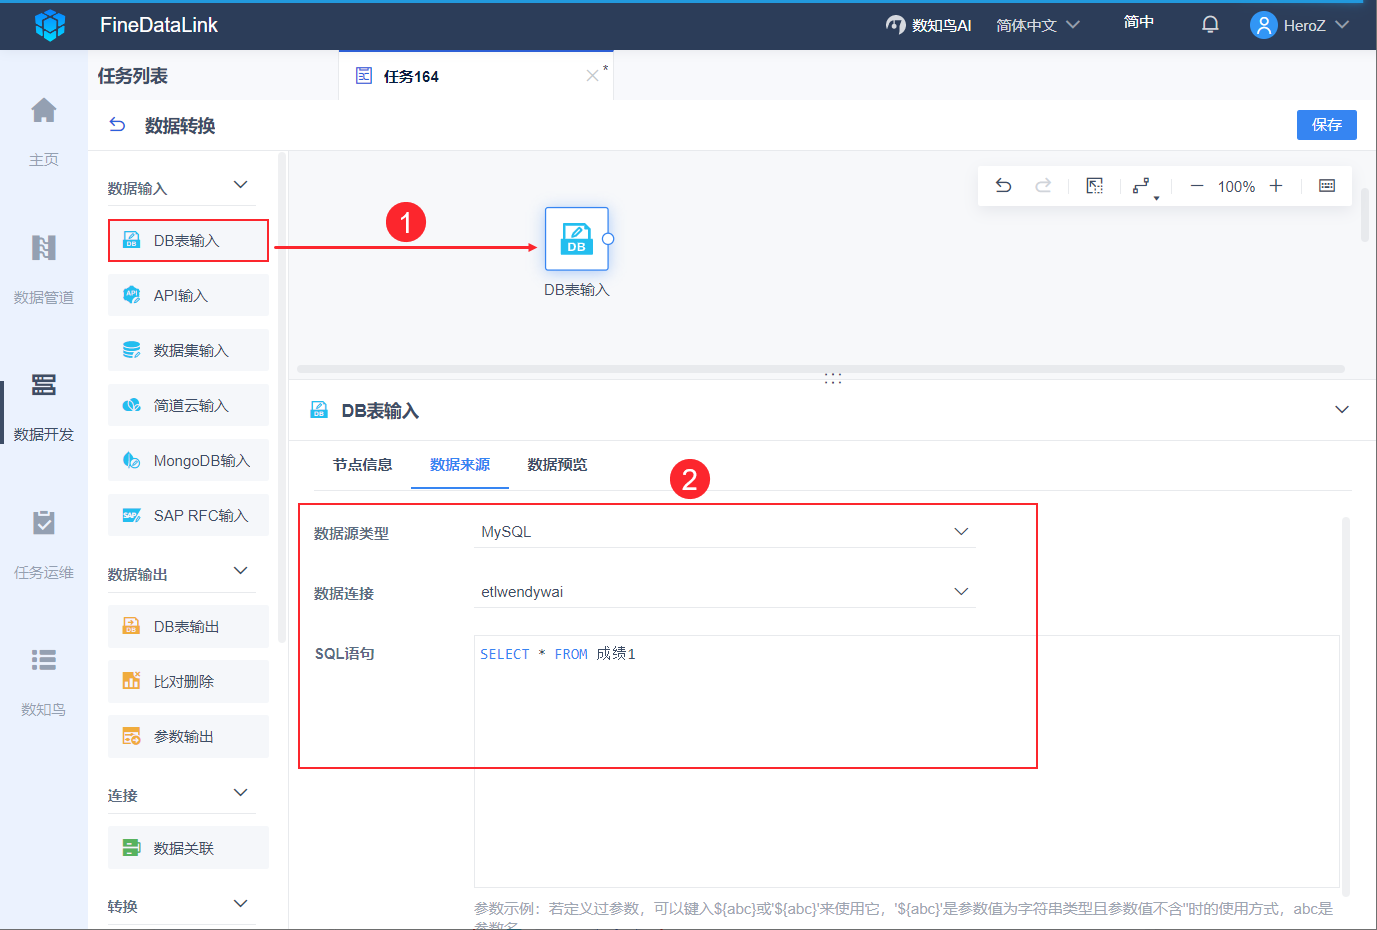Click the 数据转换 heading
Image resolution: width=1377 pixels, height=930 pixels.
pyautogui.click(x=180, y=125)
